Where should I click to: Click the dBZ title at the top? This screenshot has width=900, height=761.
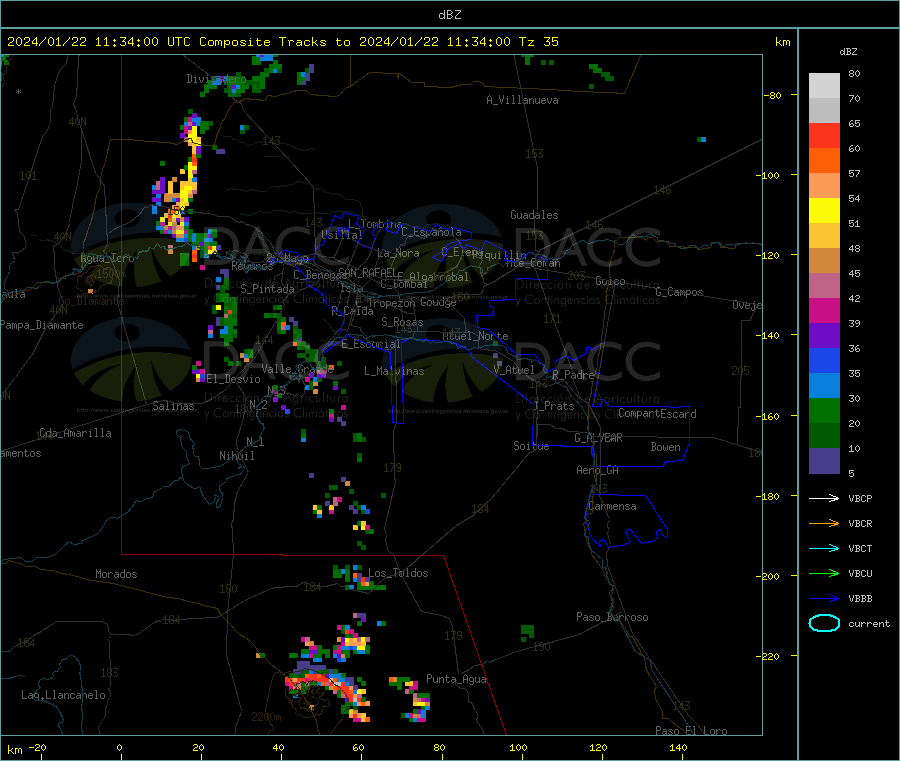(x=449, y=15)
